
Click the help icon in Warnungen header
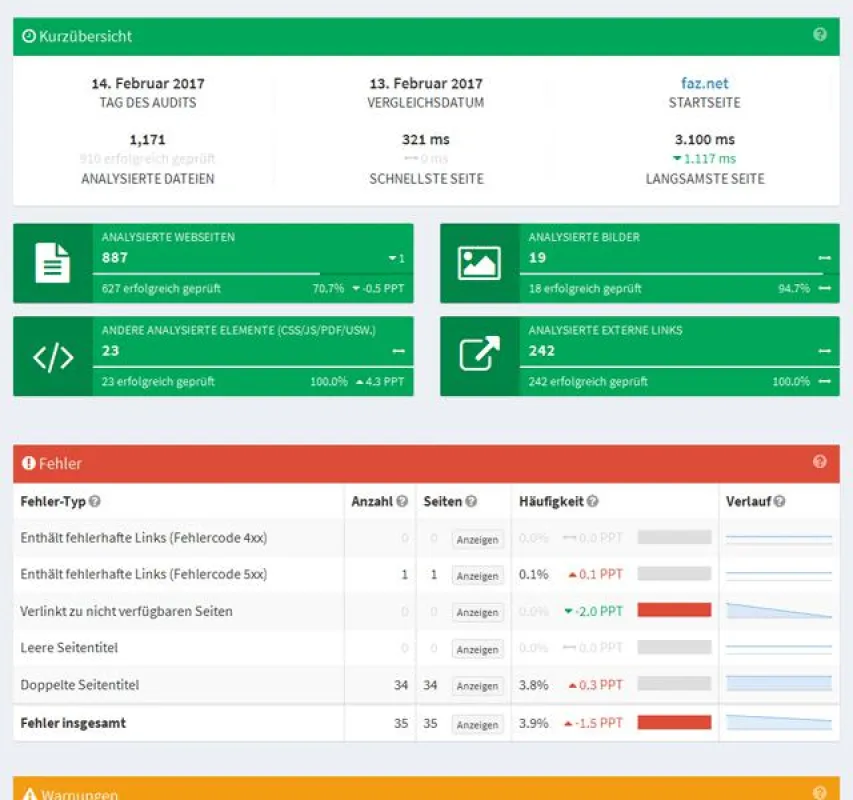pyautogui.click(x=819, y=793)
